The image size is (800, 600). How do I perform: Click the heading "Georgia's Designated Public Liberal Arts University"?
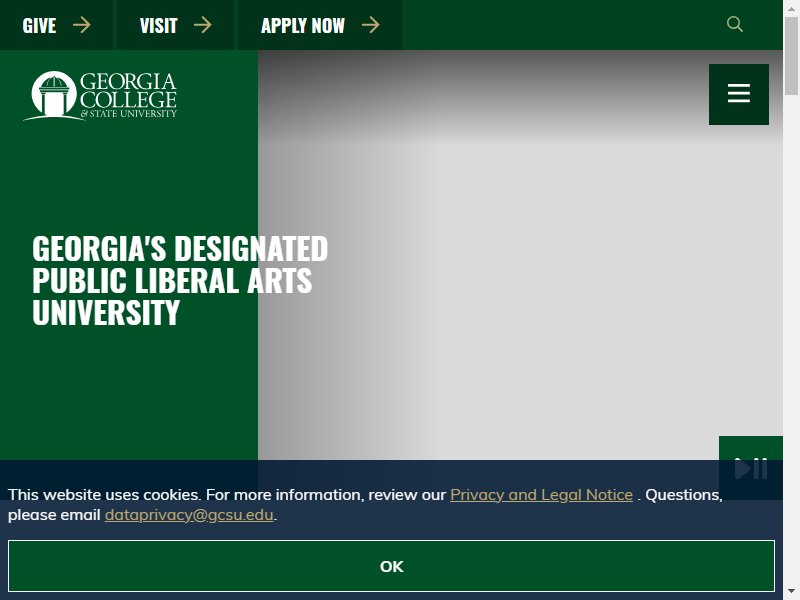pos(180,280)
